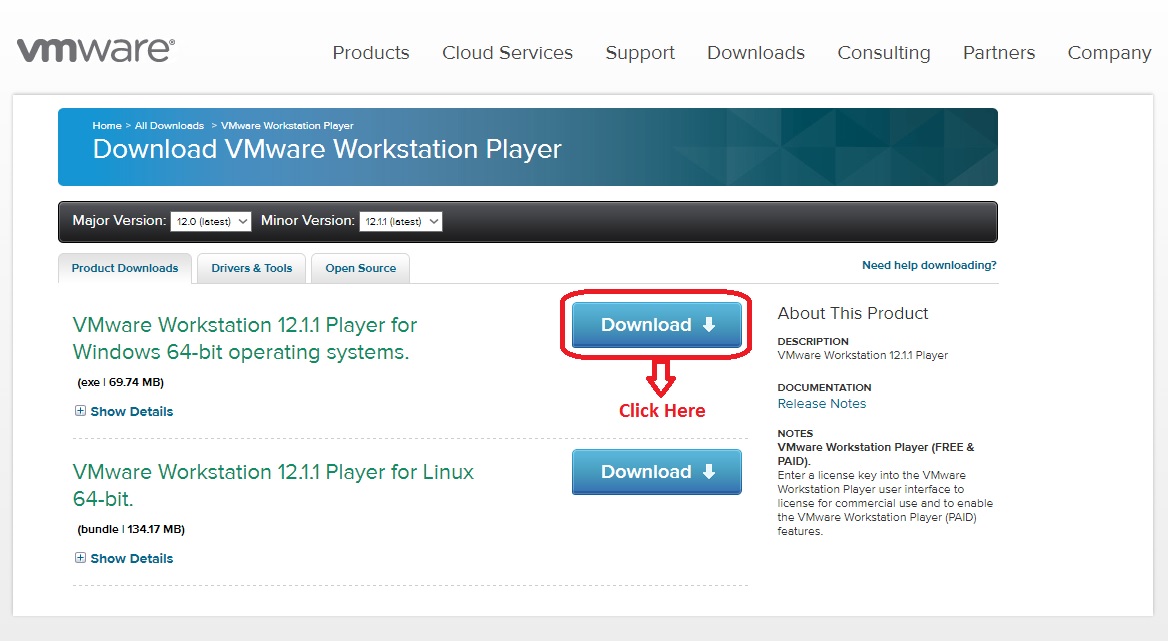Click the 'bundle | 134.17 MB' text
The height and width of the screenshot is (641, 1168).
pos(131,529)
